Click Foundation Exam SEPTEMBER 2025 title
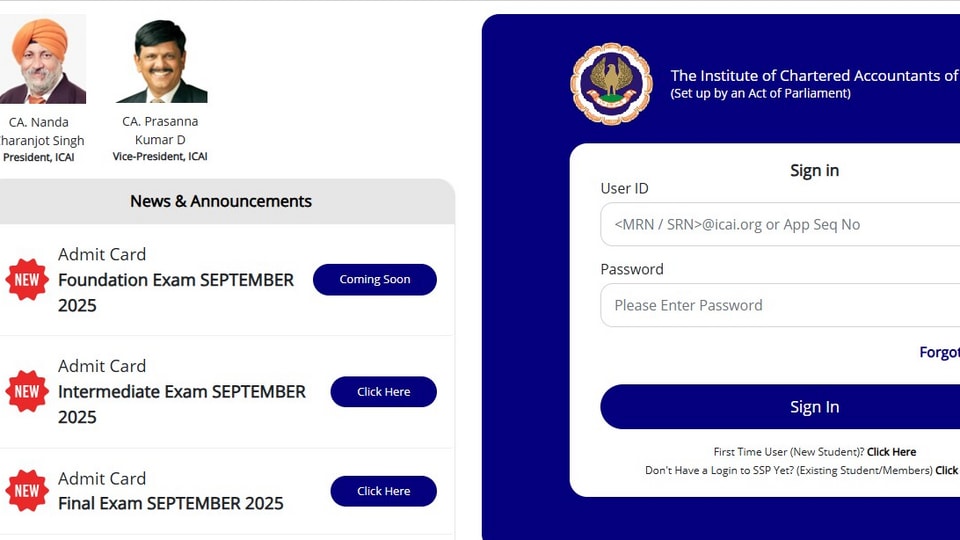Viewport: 960px width, 540px height. 176,293
